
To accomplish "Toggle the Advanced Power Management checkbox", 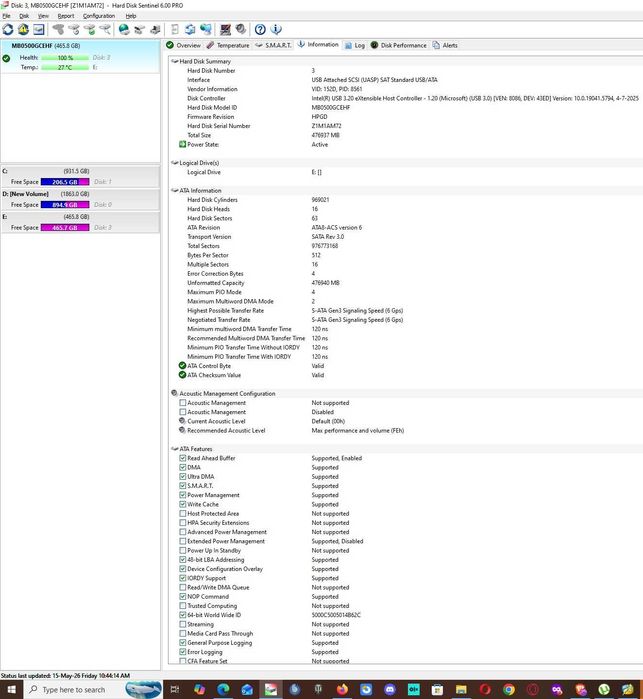I will click(183, 532).
